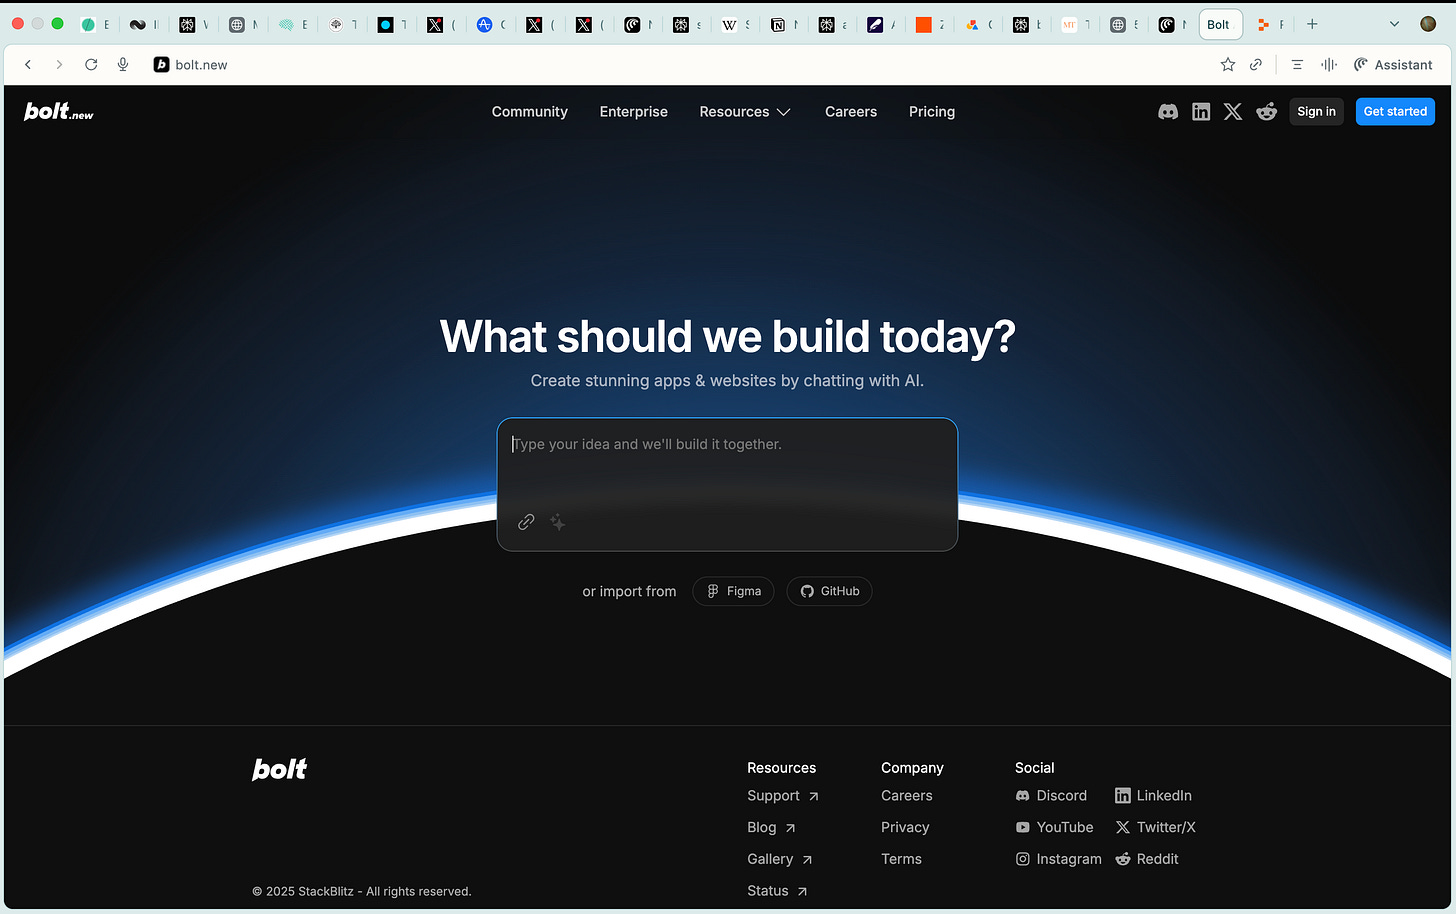Open the Terms footer link

pyautogui.click(x=901, y=859)
